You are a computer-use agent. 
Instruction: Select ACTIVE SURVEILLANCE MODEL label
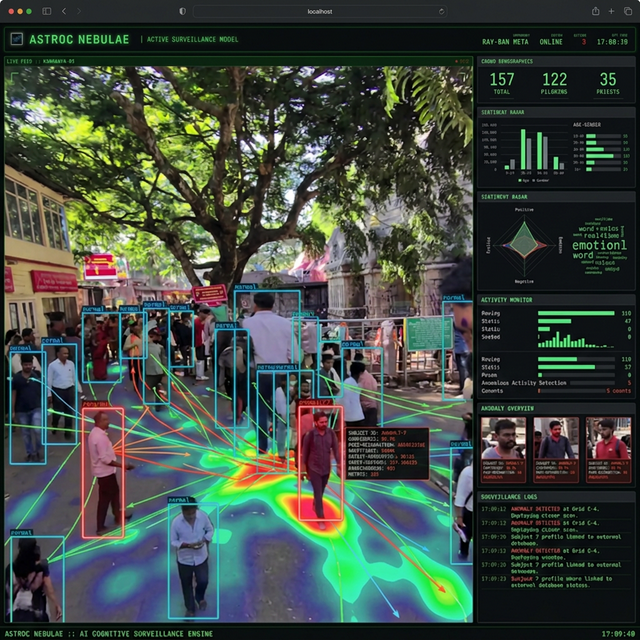pos(193,40)
